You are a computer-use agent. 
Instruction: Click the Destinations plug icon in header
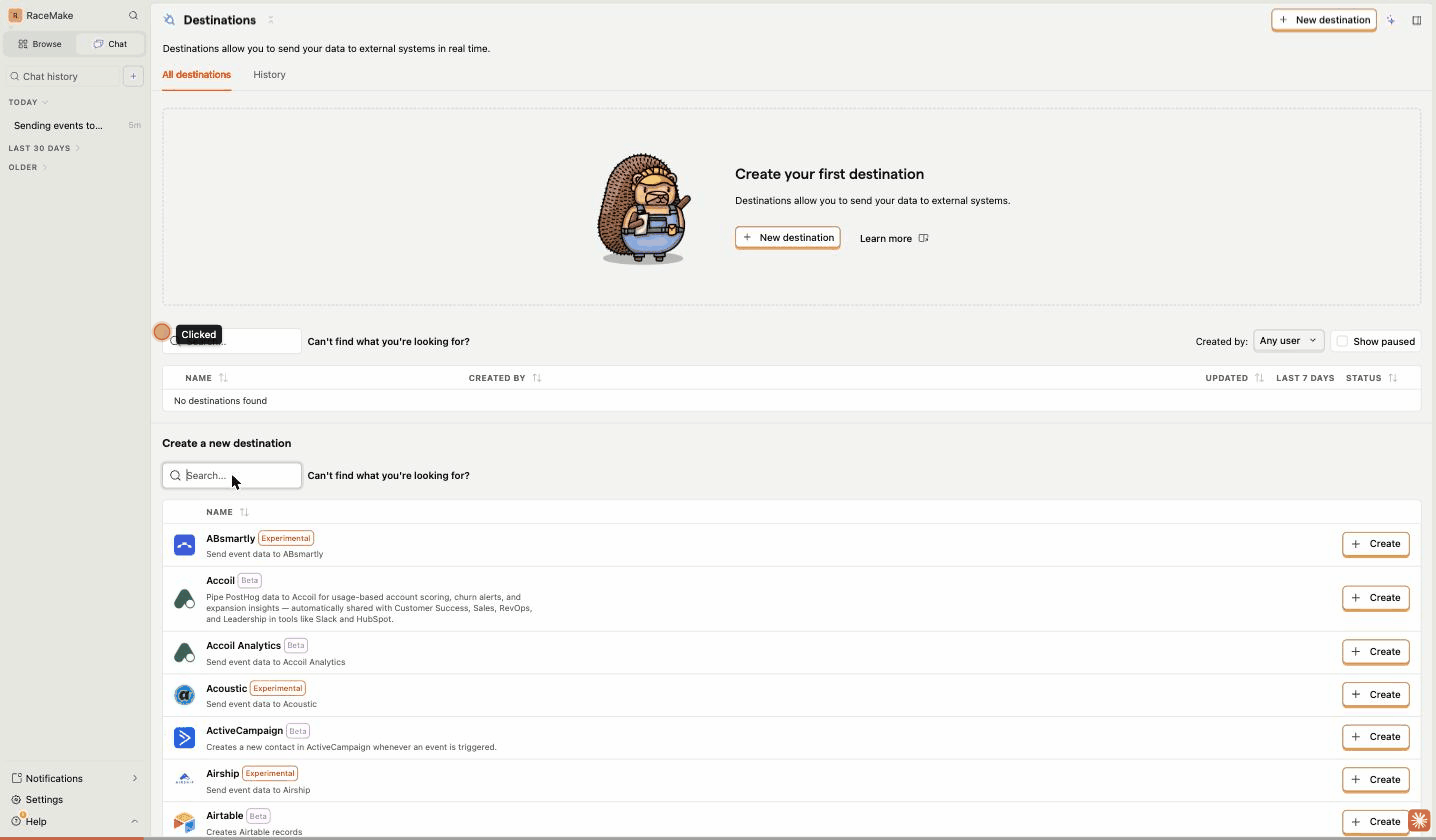[169, 20]
